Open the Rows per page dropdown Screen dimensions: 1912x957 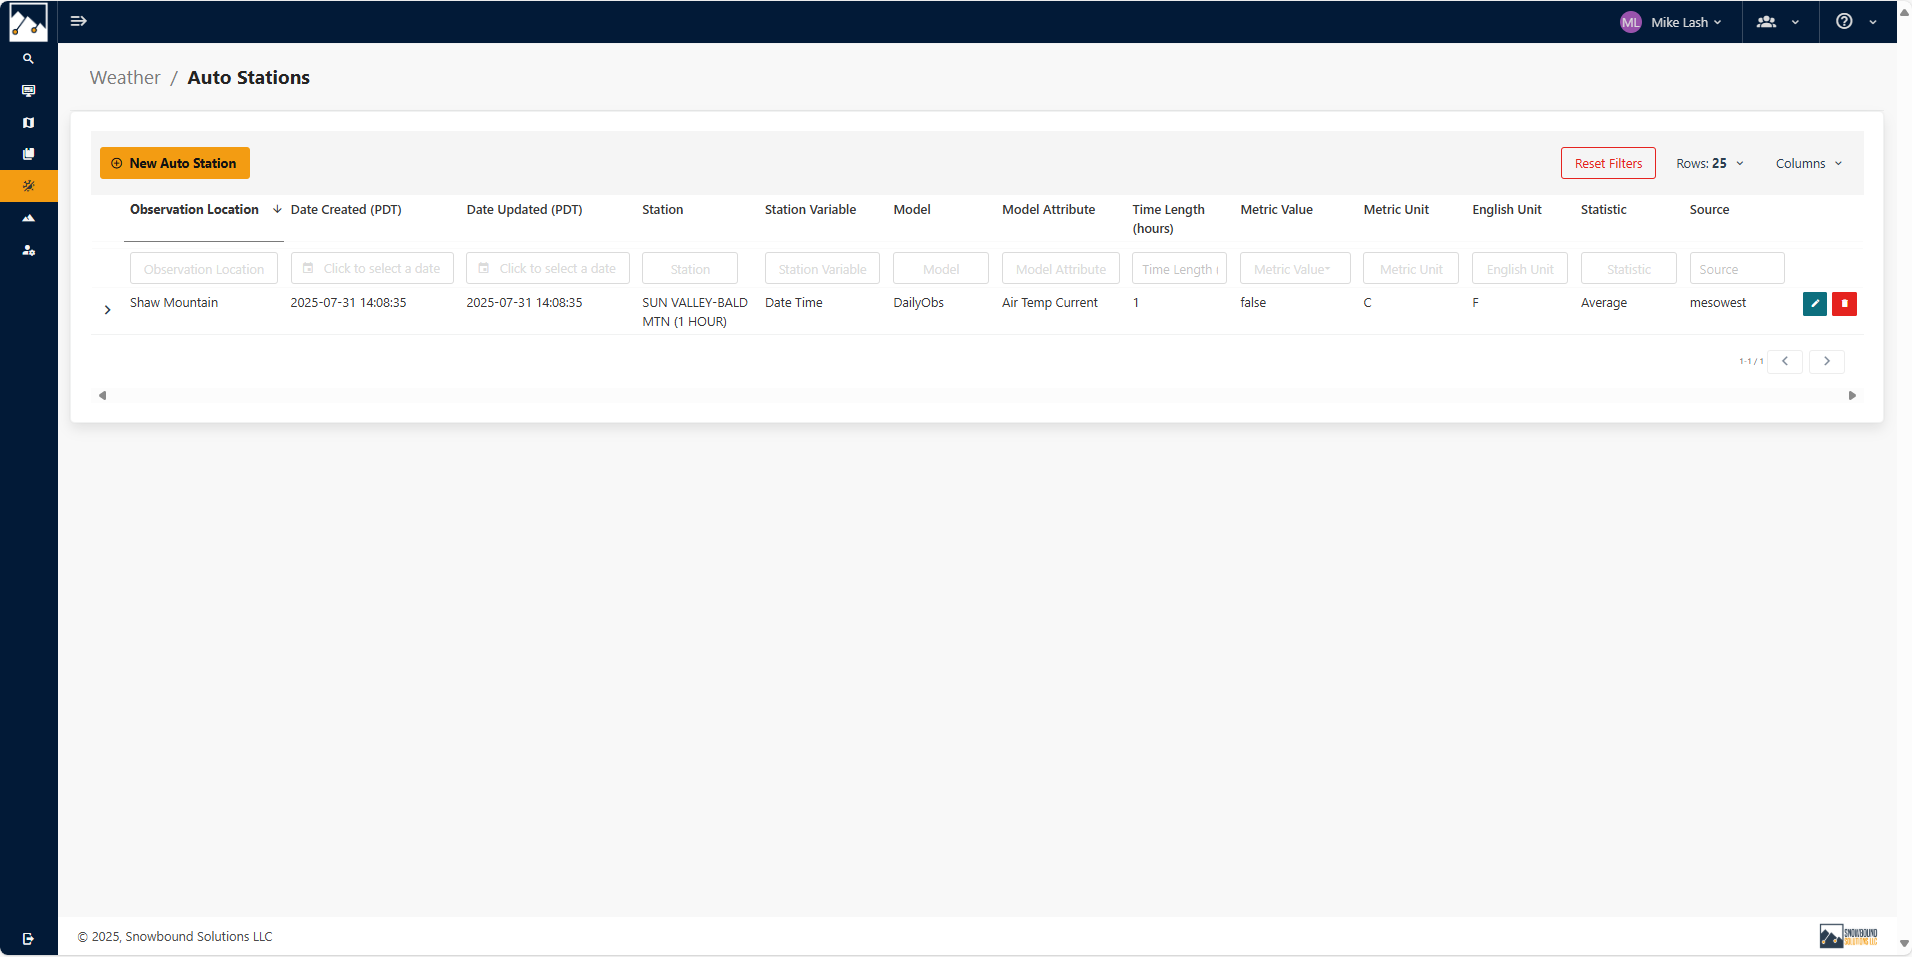[1710, 163]
